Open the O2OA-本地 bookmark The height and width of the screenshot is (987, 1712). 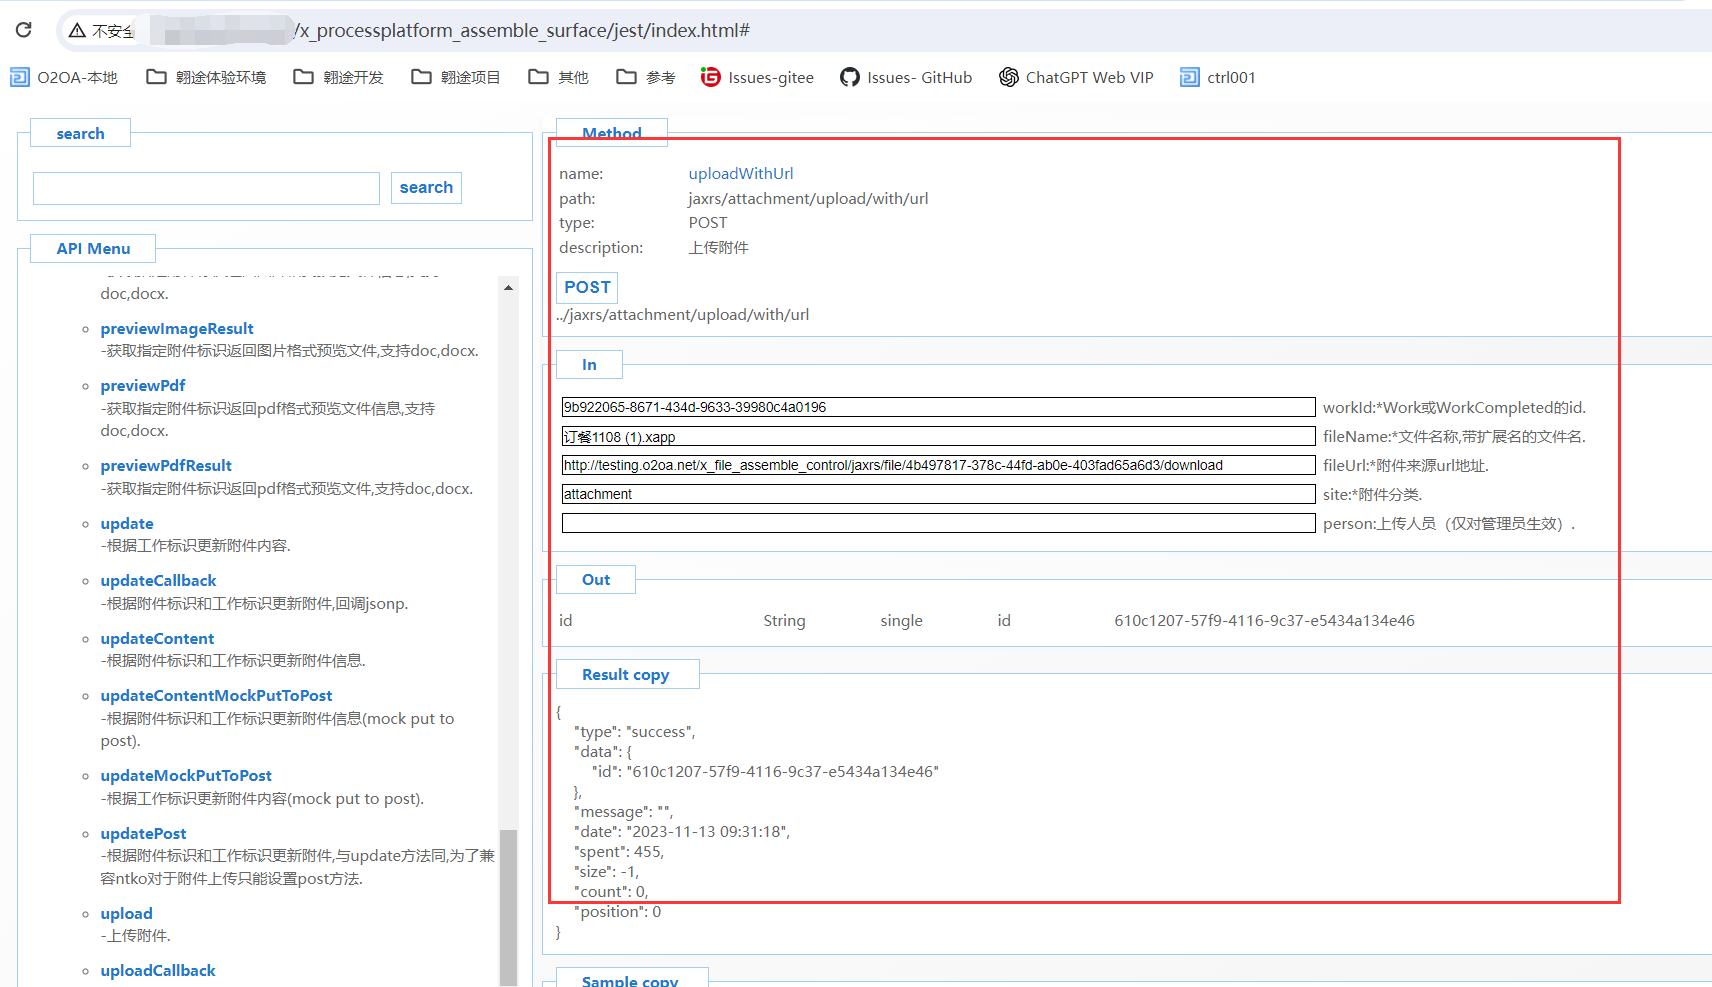(64, 77)
